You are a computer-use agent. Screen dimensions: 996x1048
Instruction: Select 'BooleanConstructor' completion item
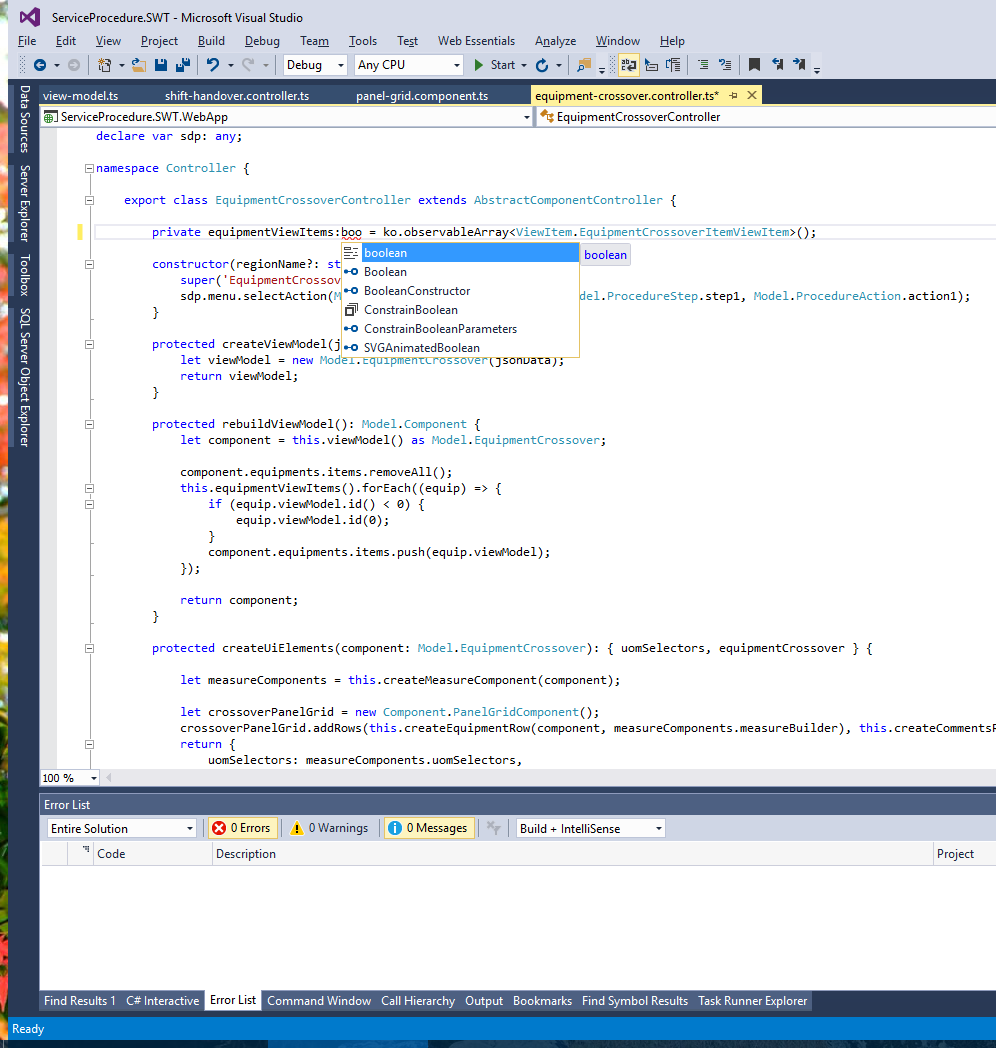coord(460,291)
